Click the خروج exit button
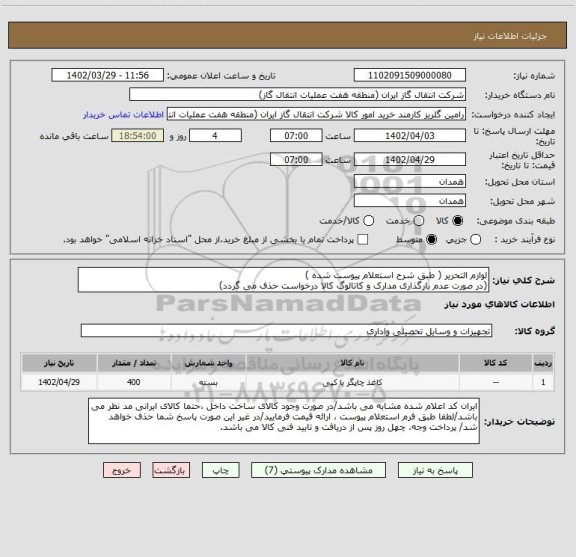 (122, 470)
